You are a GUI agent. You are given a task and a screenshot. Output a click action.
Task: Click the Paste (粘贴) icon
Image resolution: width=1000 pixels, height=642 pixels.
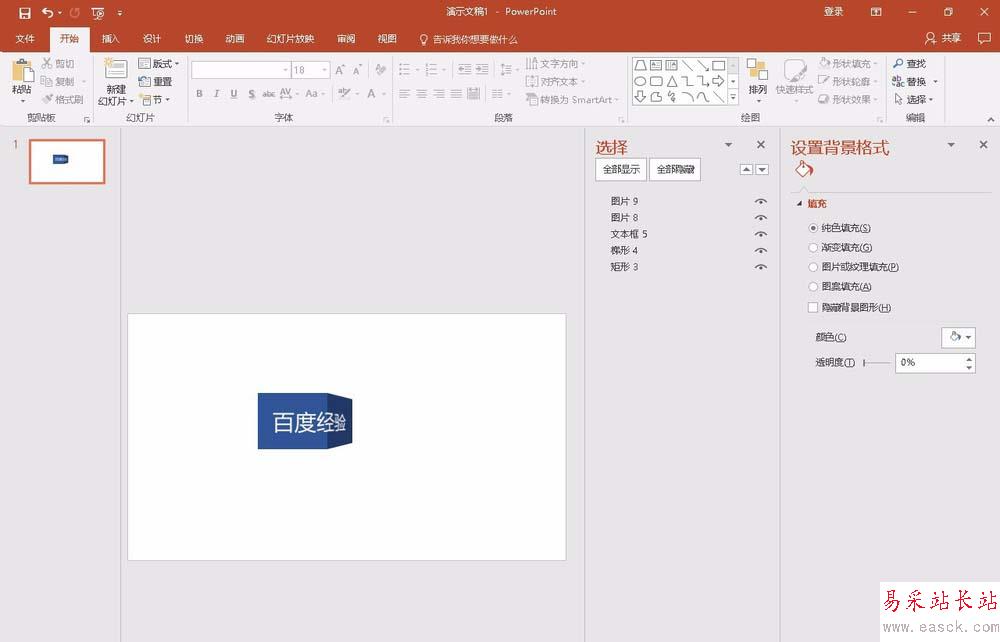pyautogui.click(x=21, y=73)
